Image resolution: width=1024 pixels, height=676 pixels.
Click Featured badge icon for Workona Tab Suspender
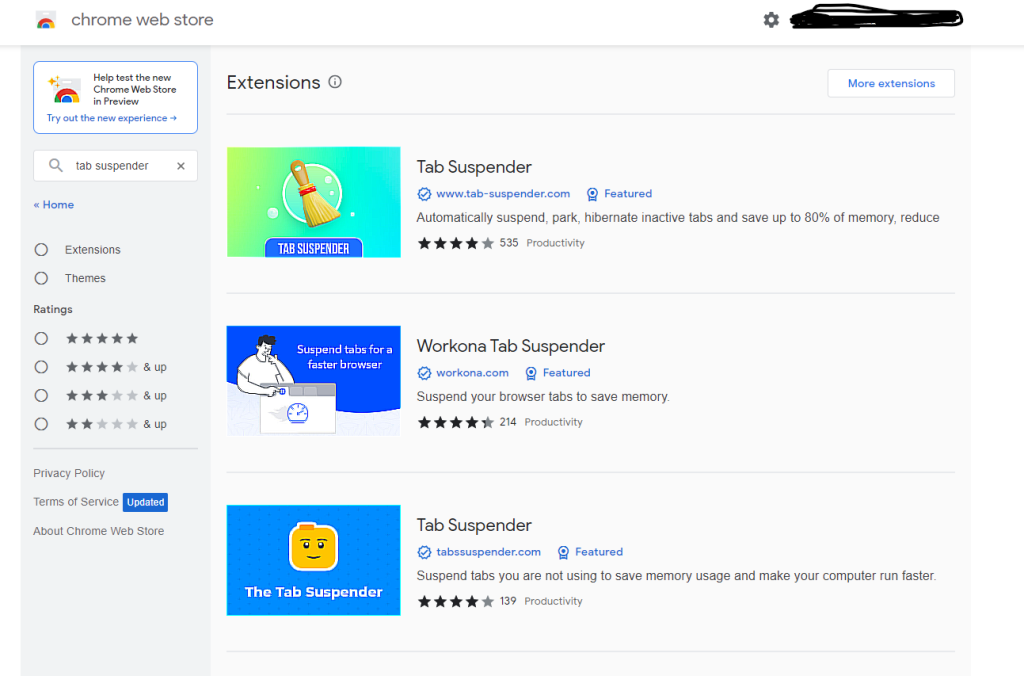[531, 373]
